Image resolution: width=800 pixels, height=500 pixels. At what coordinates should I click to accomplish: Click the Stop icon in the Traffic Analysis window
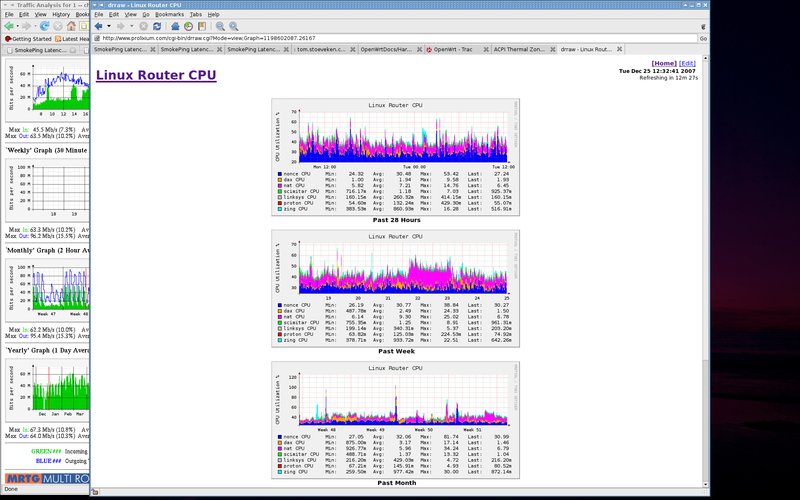[x=58, y=26]
